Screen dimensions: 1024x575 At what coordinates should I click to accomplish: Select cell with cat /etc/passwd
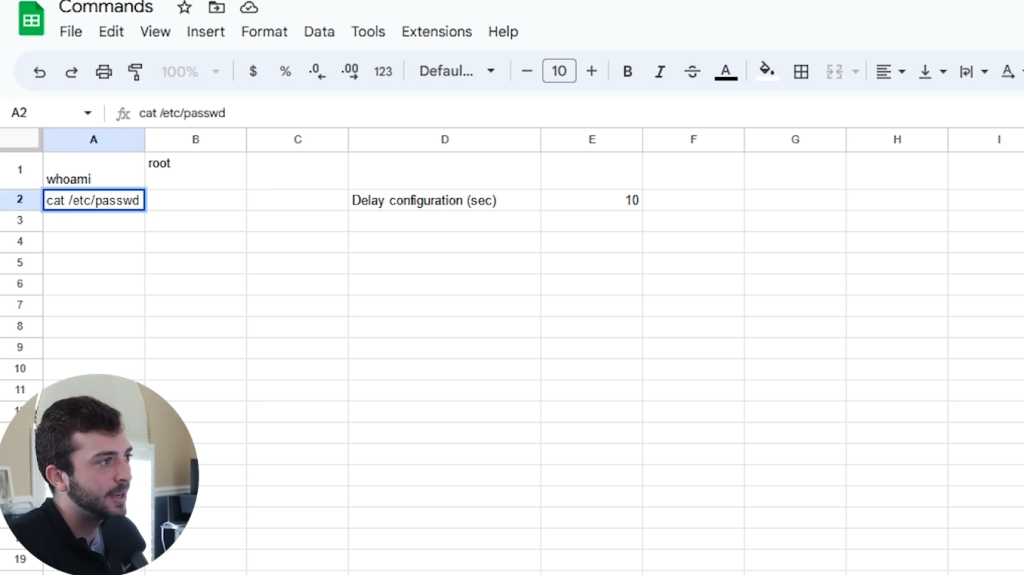(x=93, y=200)
